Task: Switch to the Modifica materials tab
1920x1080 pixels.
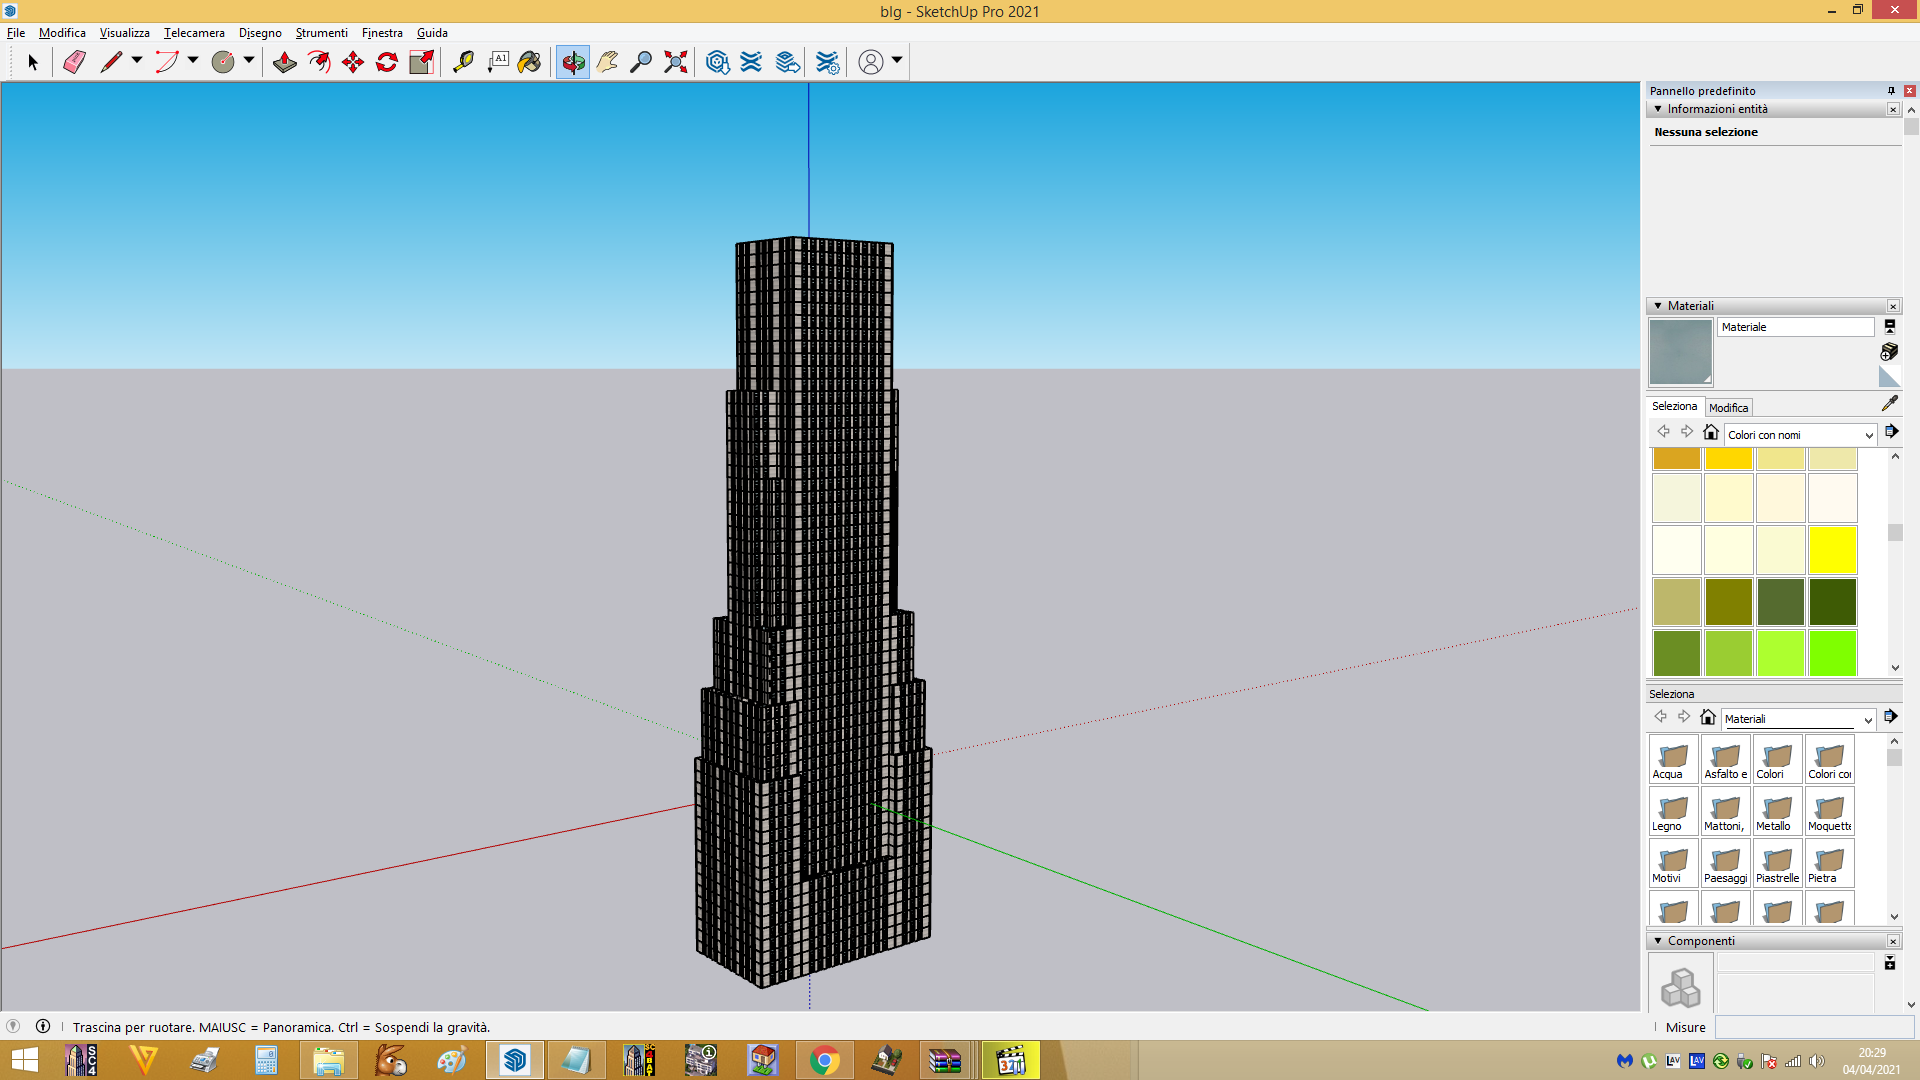Action: point(1728,408)
